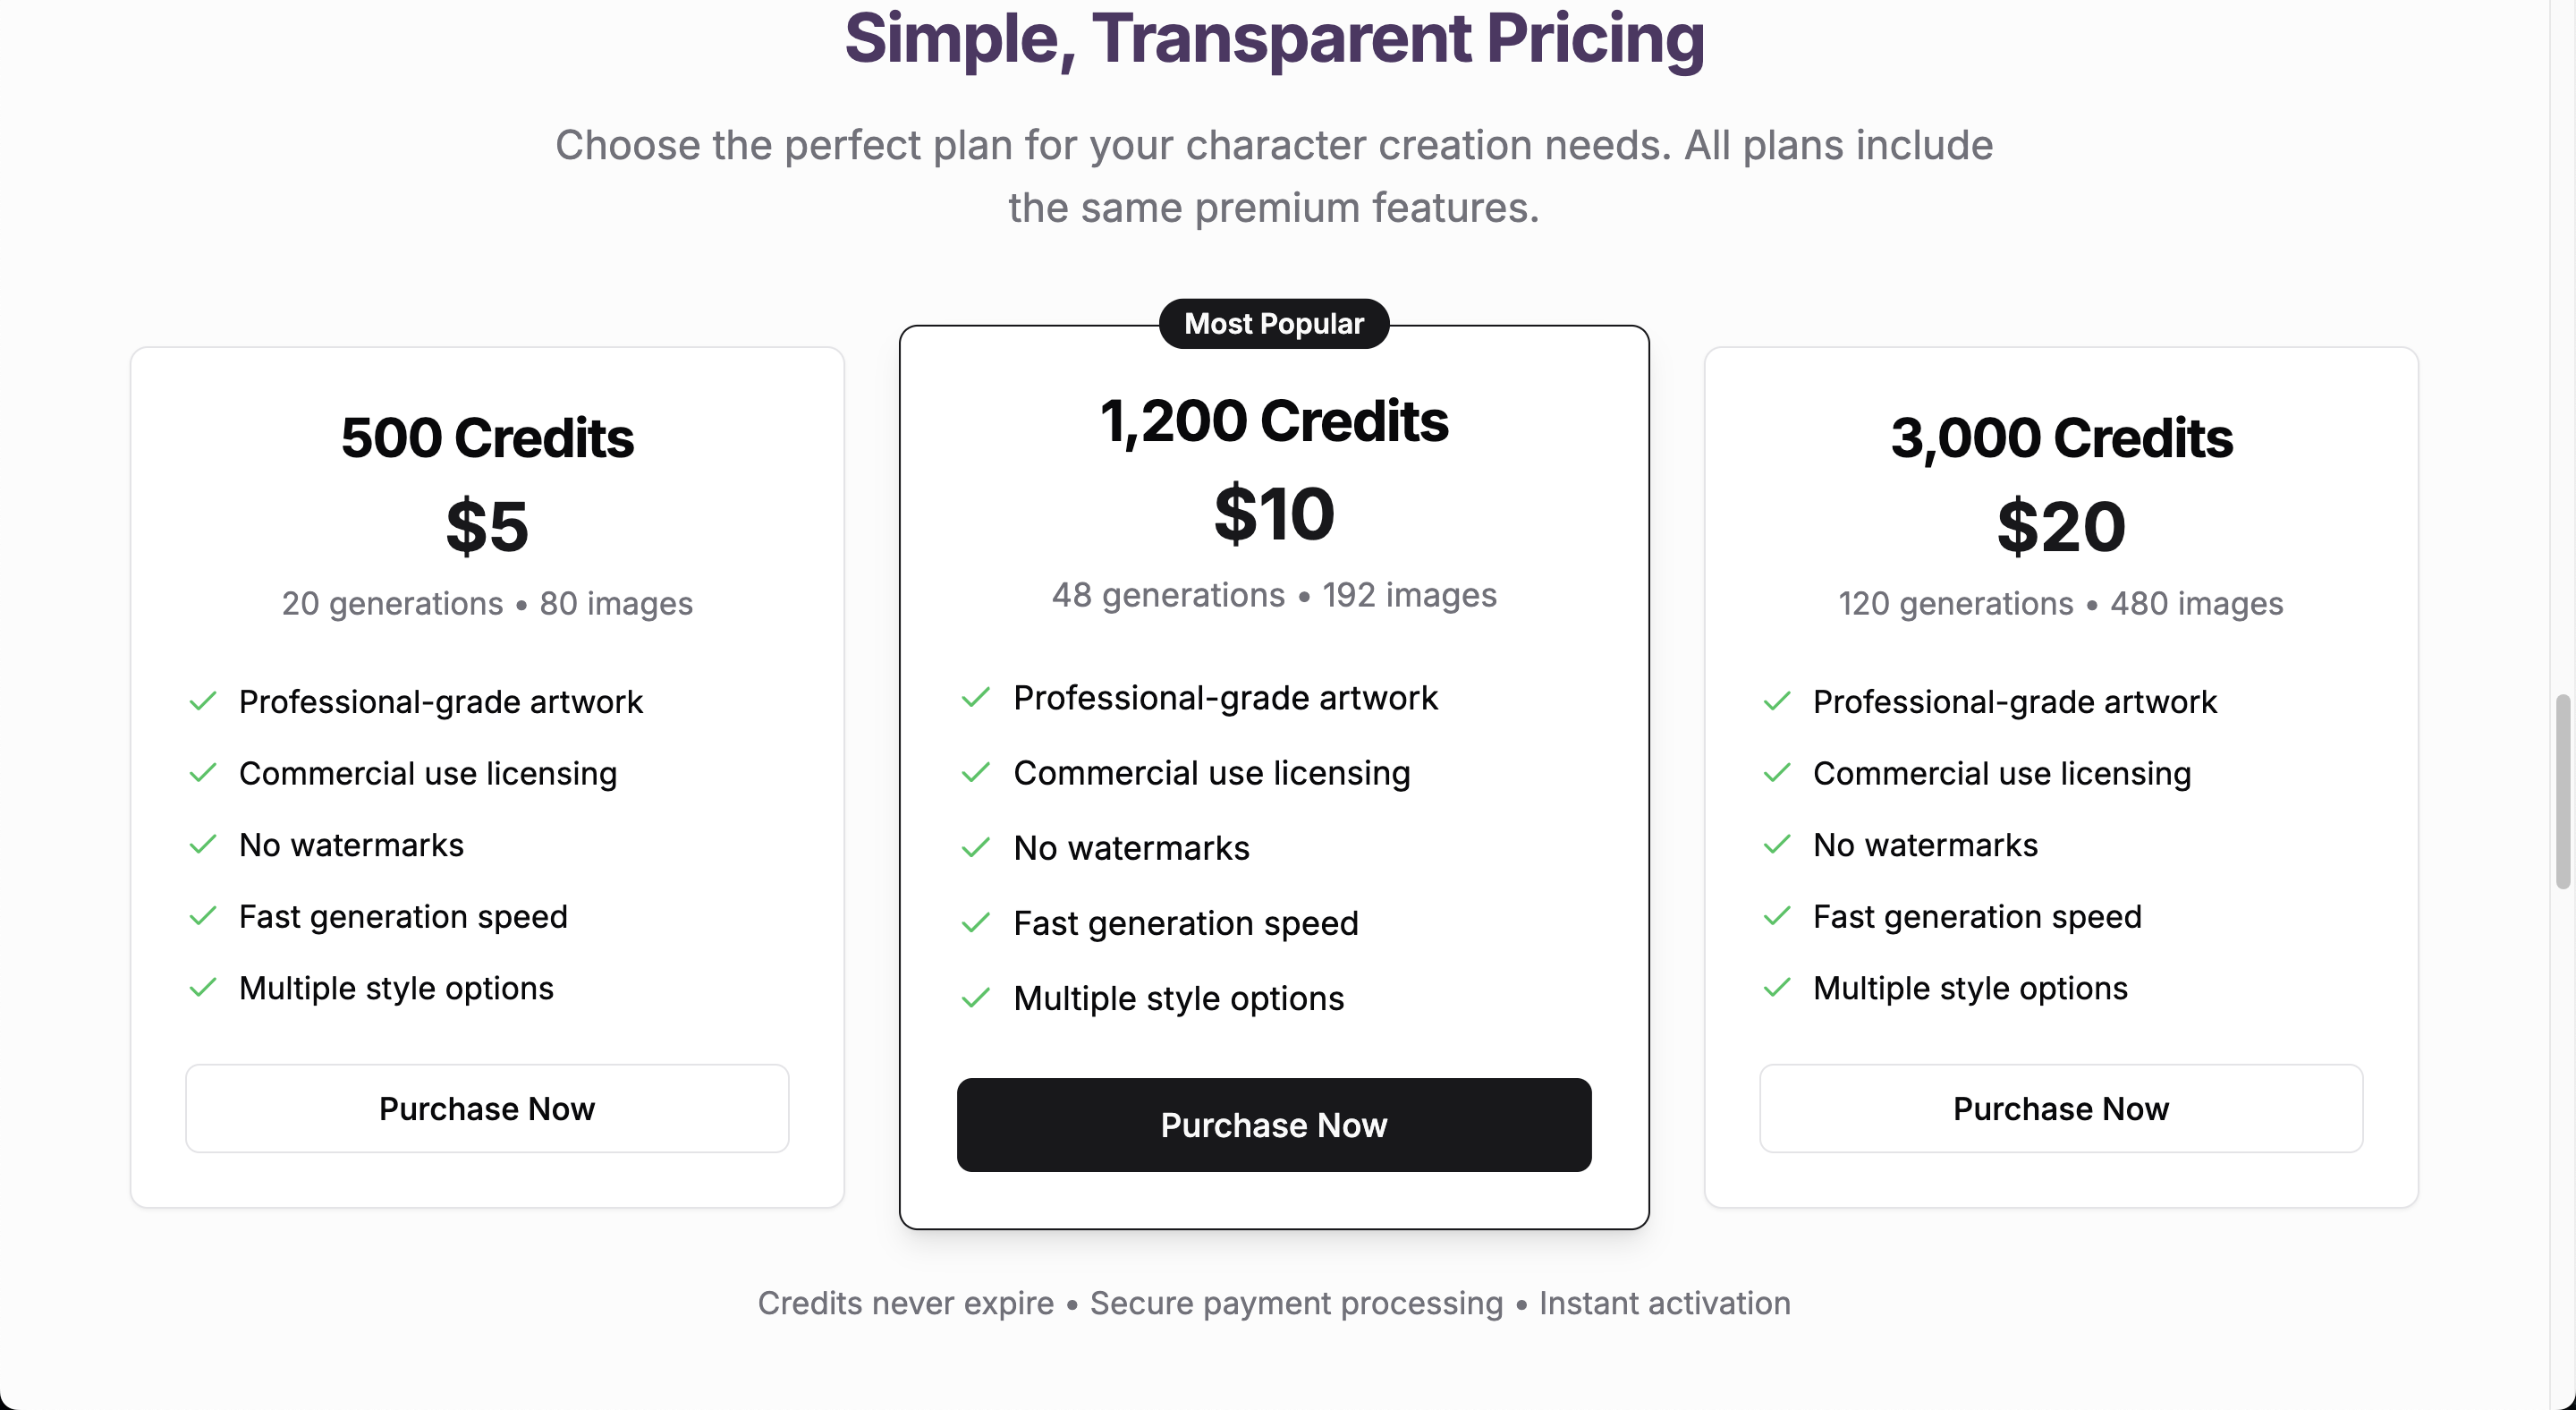This screenshot has height=1410, width=2576.
Task: Click the Most Popular badge
Action: pos(1273,324)
